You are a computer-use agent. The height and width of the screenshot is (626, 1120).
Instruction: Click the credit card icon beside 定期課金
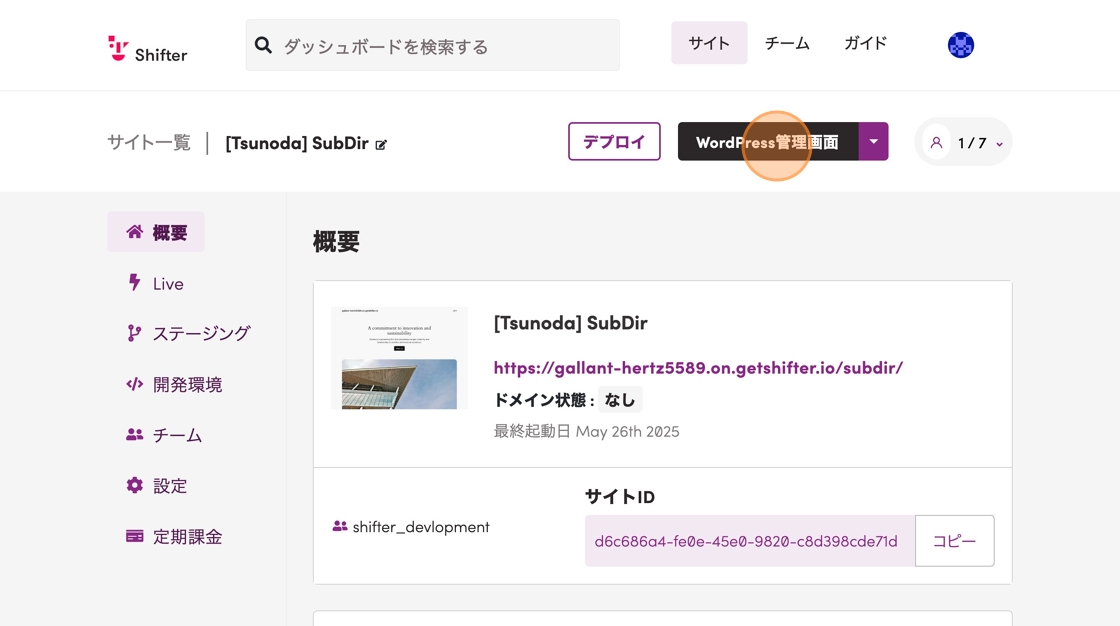(x=134, y=536)
